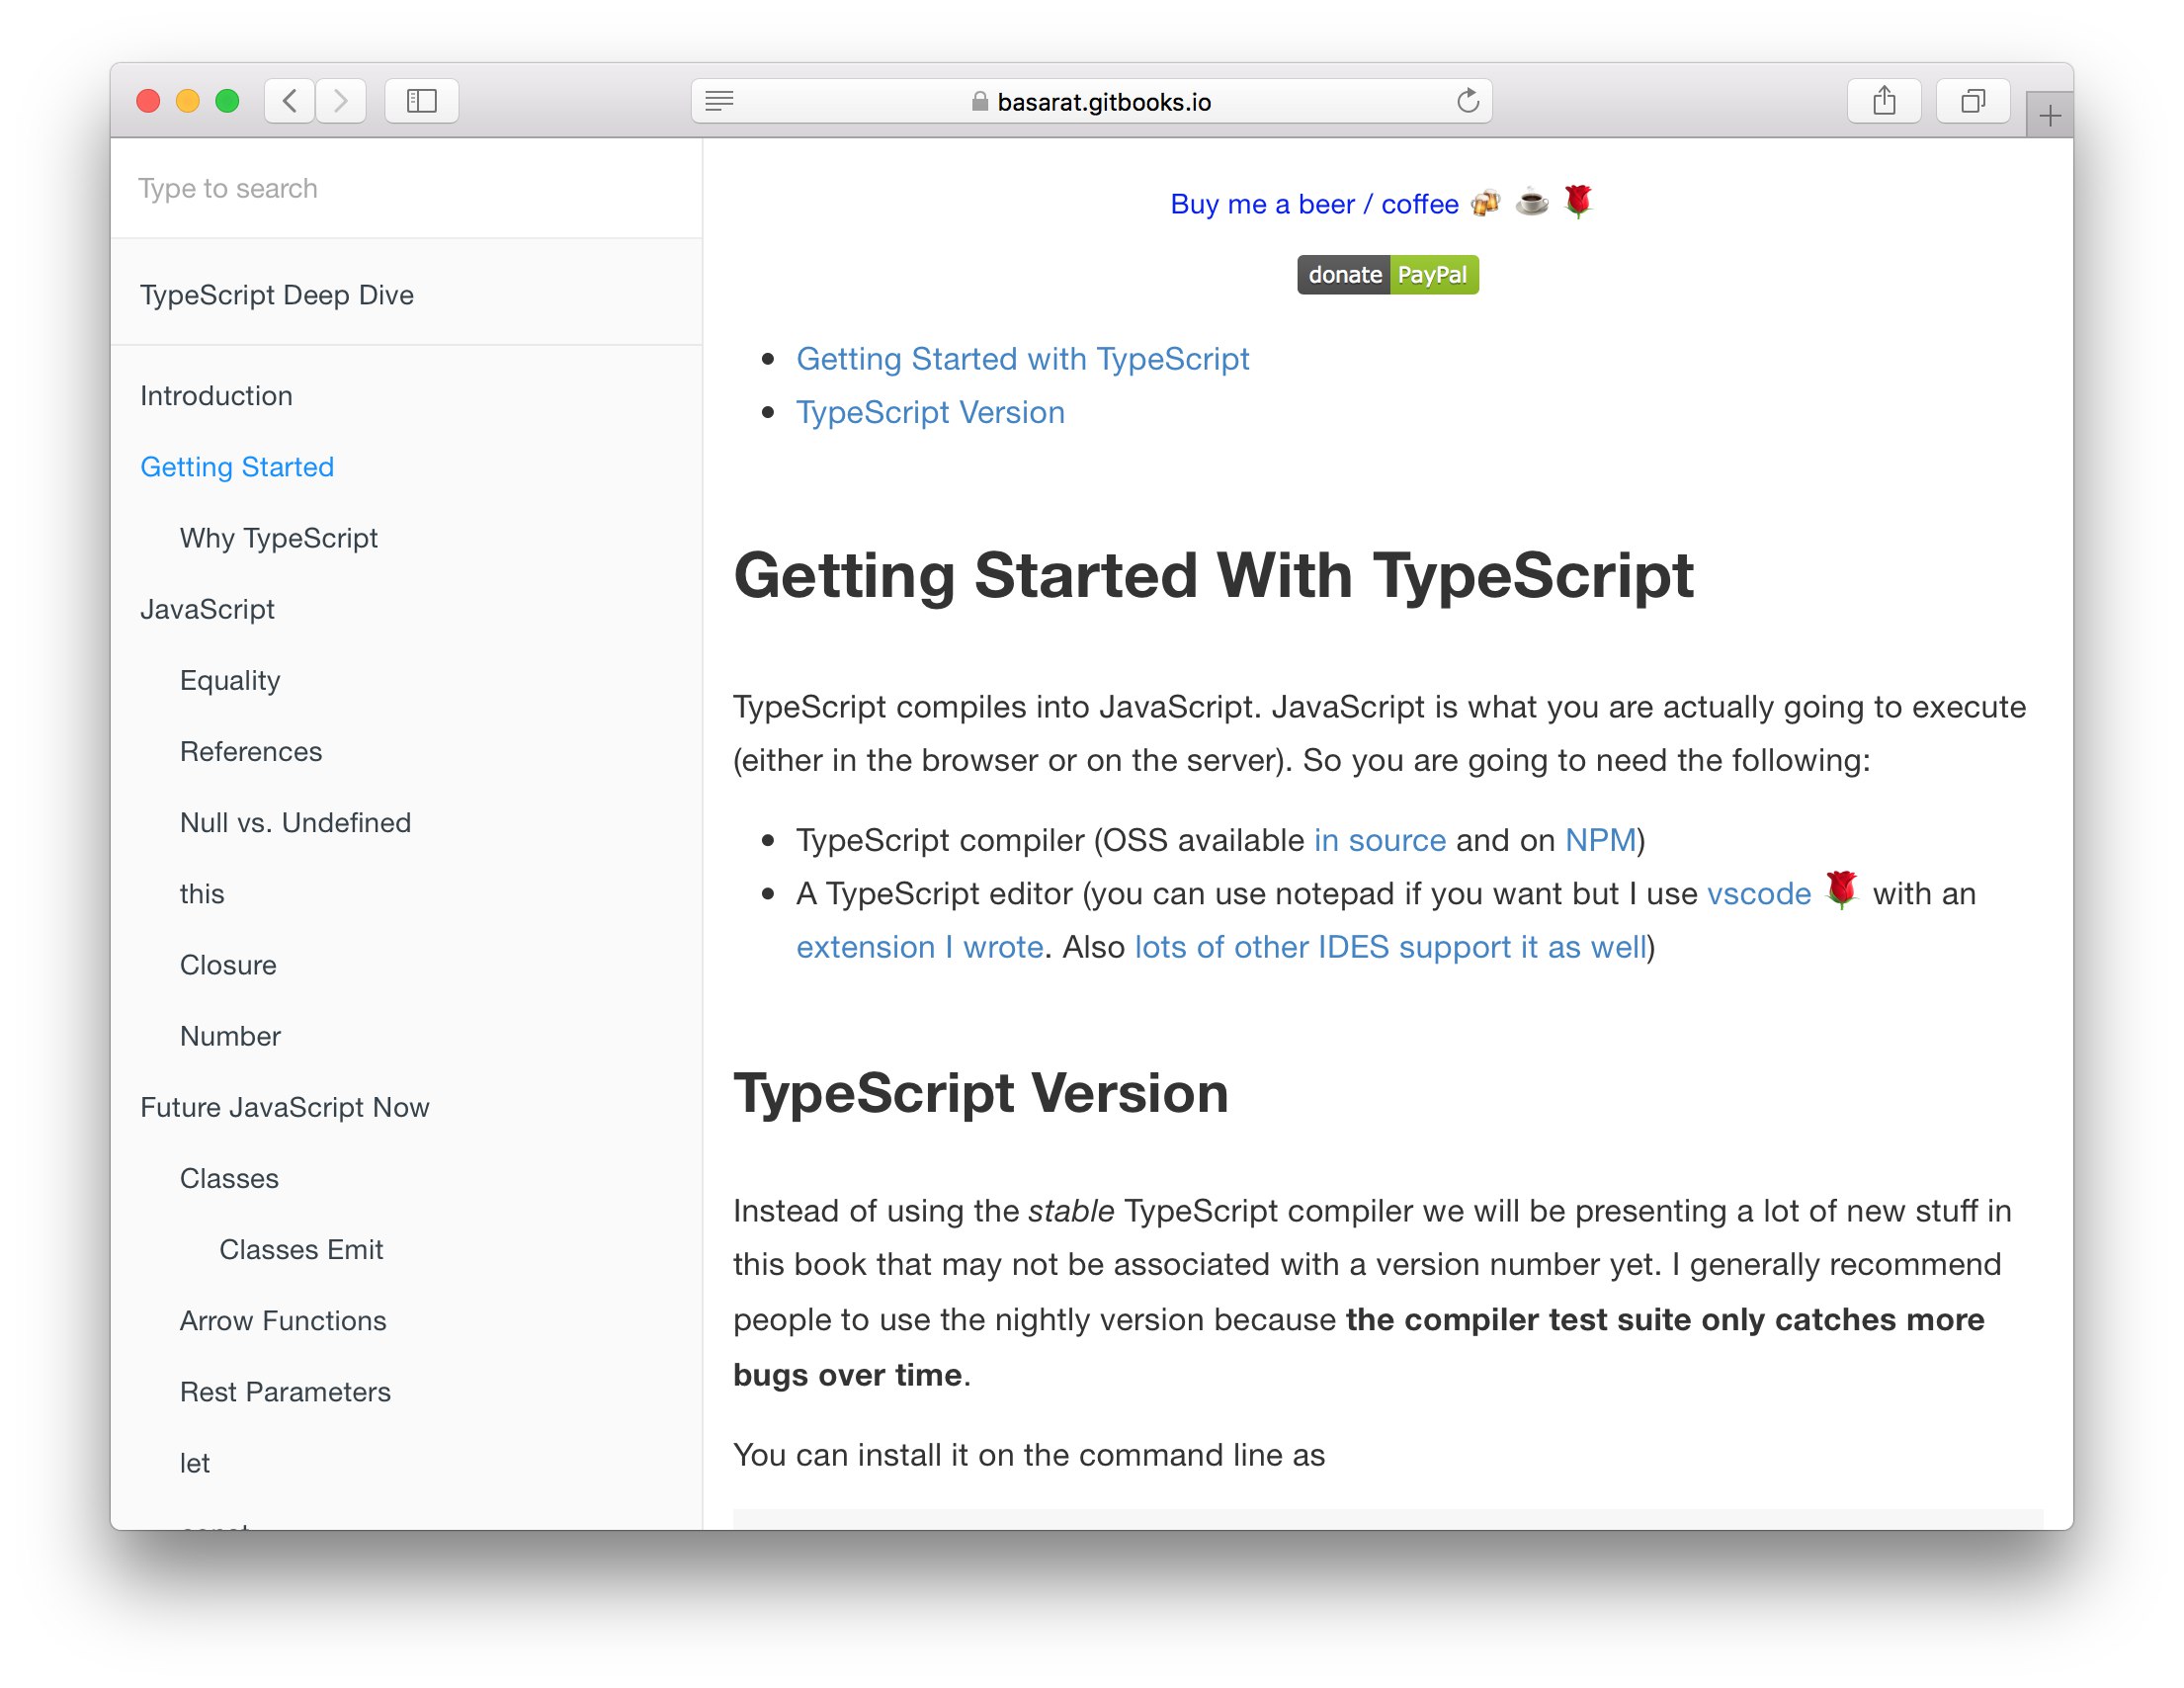Screen dimensions: 2184x1688
Task: Show all tabs overview icon
Action: pyautogui.click(x=1973, y=101)
